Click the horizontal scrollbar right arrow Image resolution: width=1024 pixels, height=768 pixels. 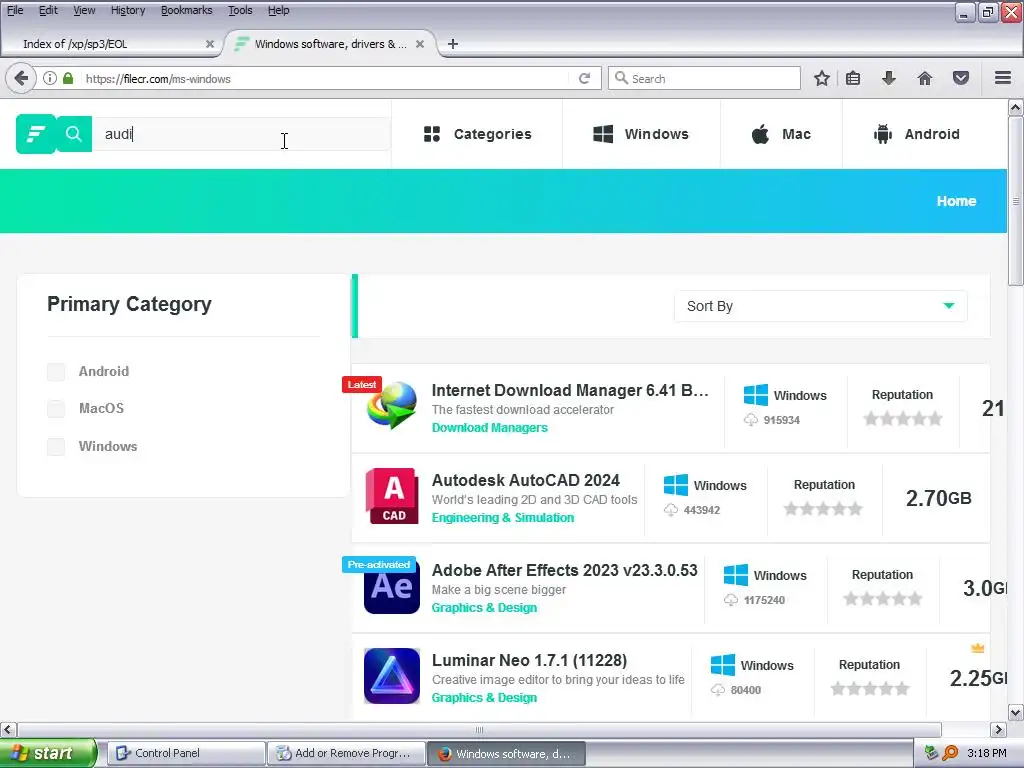click(x=999, y=729)
